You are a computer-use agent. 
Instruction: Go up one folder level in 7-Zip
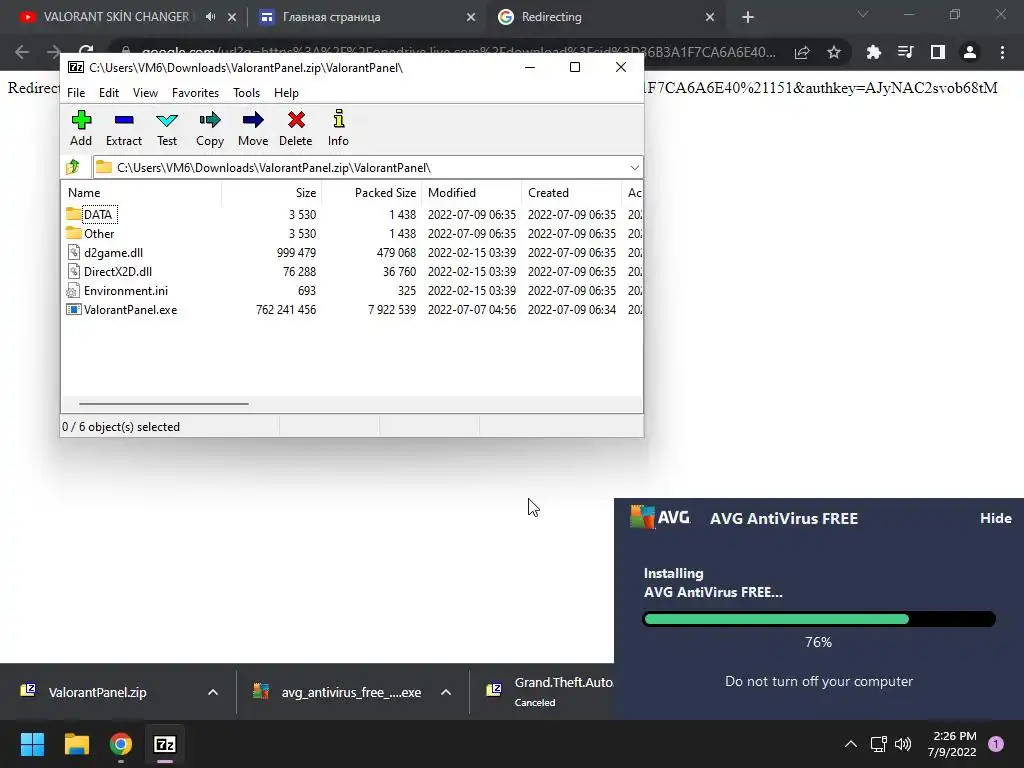click(x=73, y=167)
